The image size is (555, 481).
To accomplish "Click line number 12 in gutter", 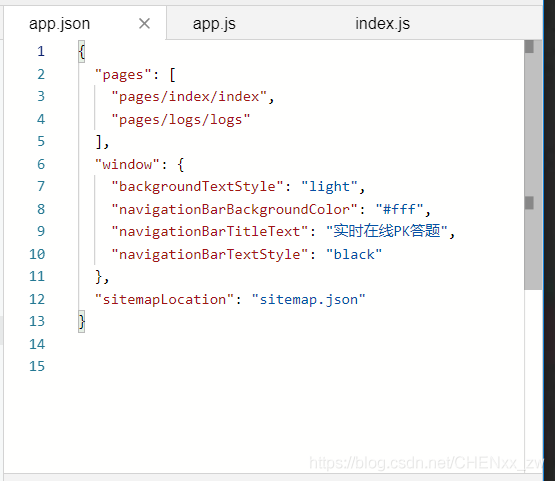I will pos(37,299).
